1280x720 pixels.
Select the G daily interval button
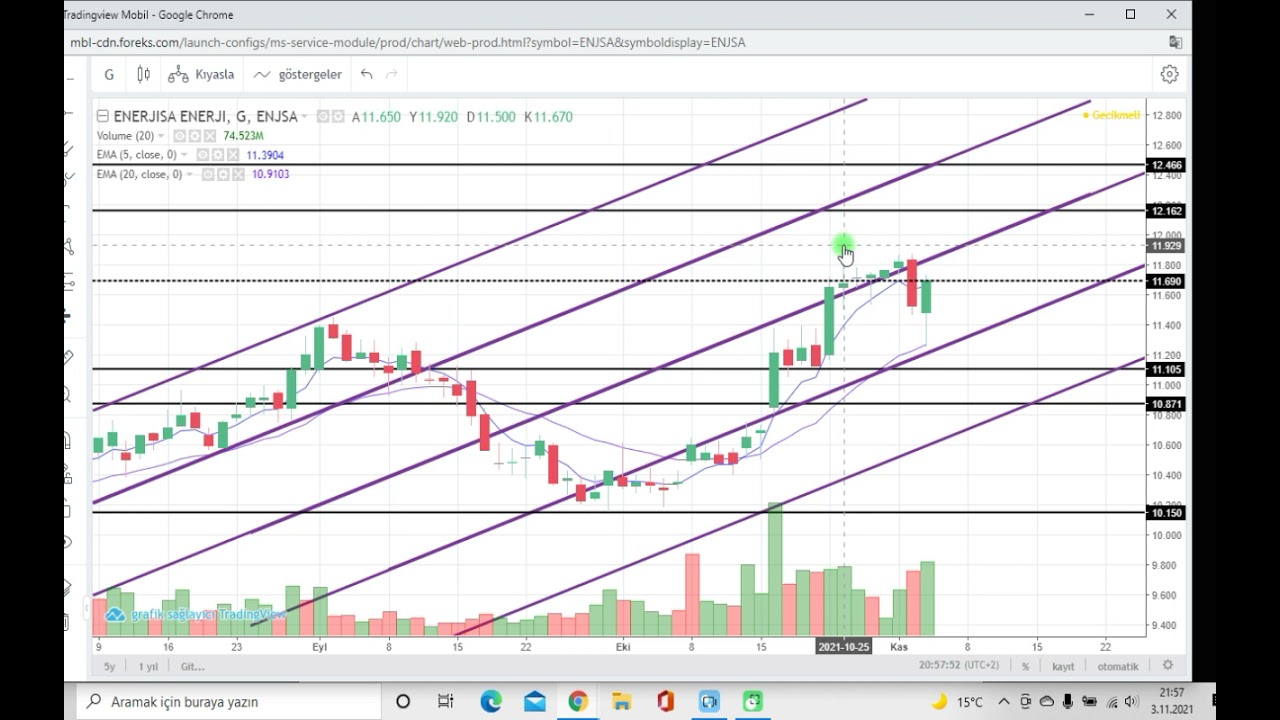tap(109, 74)
